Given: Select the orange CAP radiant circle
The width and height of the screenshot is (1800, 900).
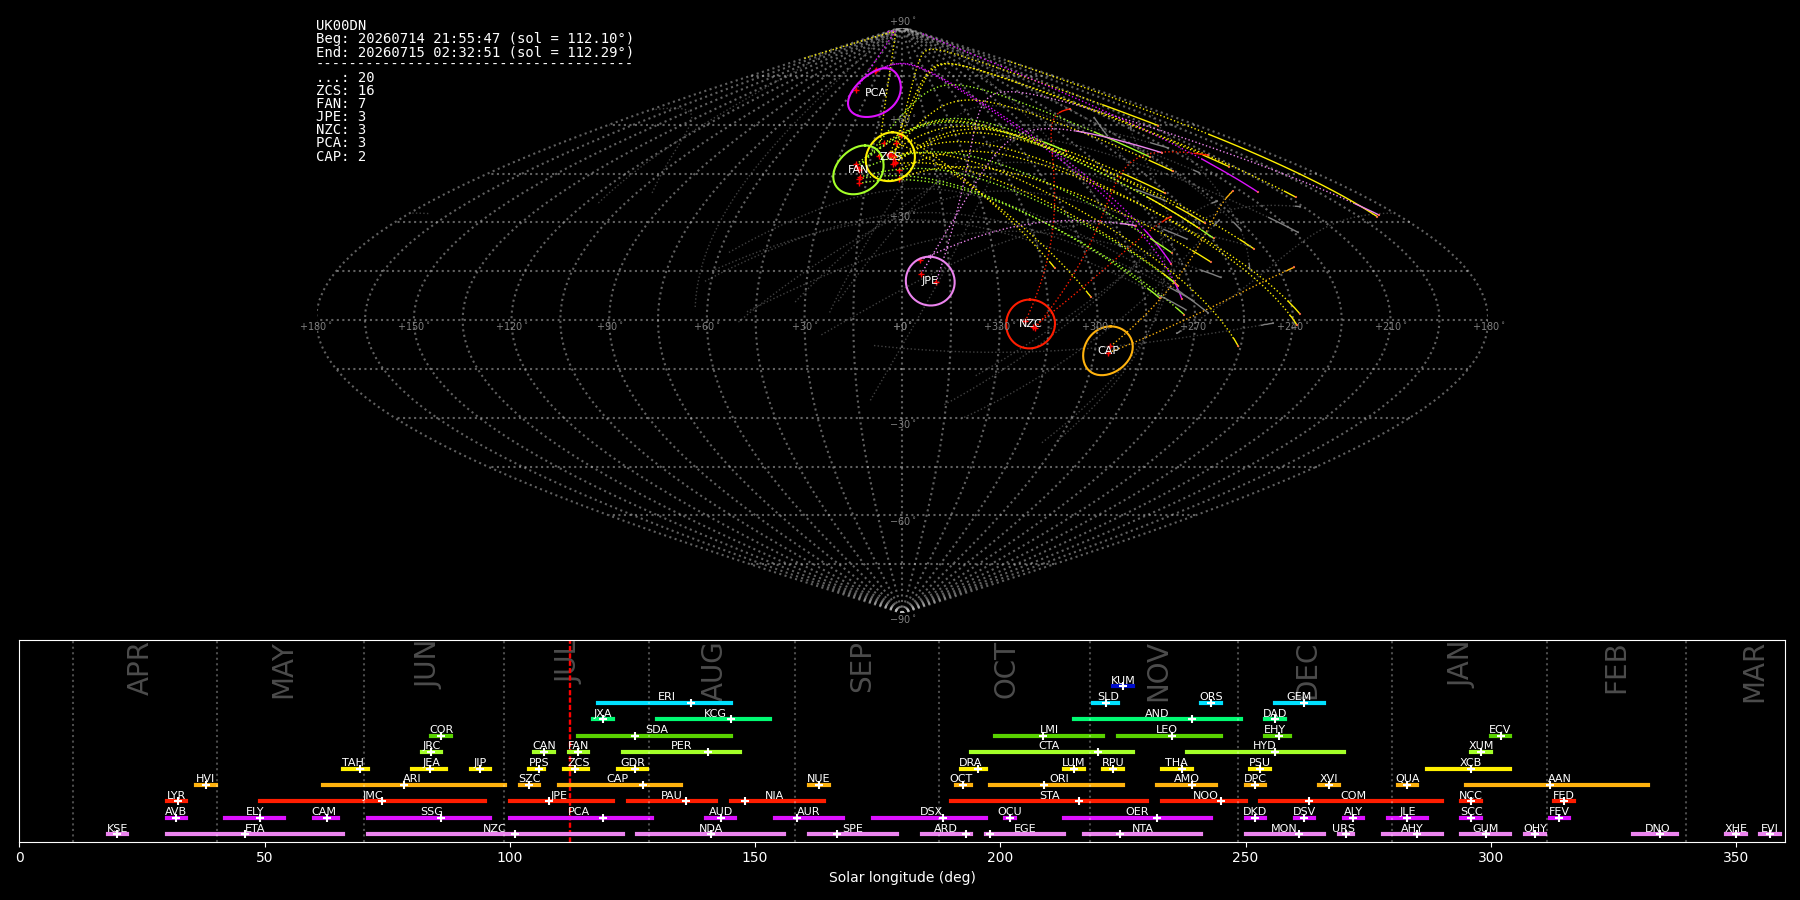Looking at the screenshot, I should click(x=1108, y=351).
